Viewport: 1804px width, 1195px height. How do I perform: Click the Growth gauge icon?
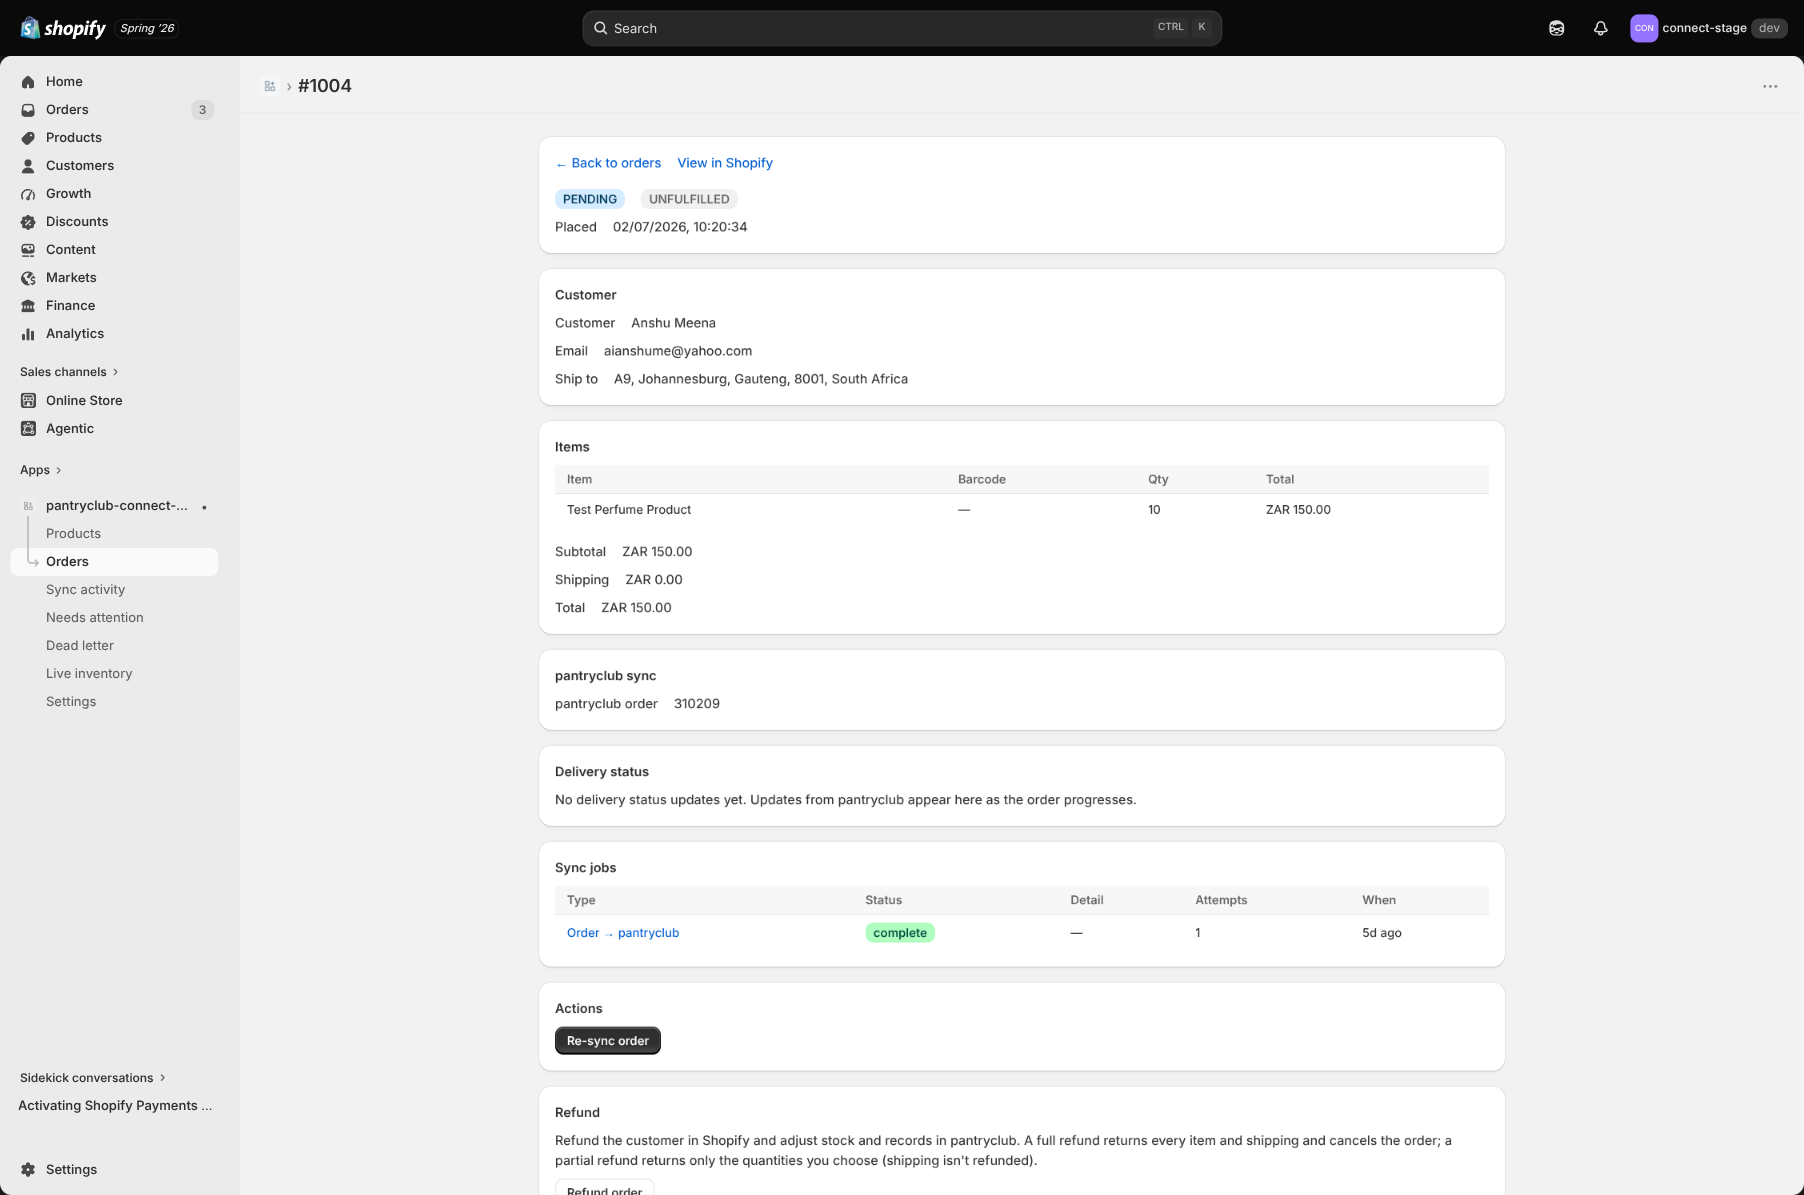click(x=28, y=194)
